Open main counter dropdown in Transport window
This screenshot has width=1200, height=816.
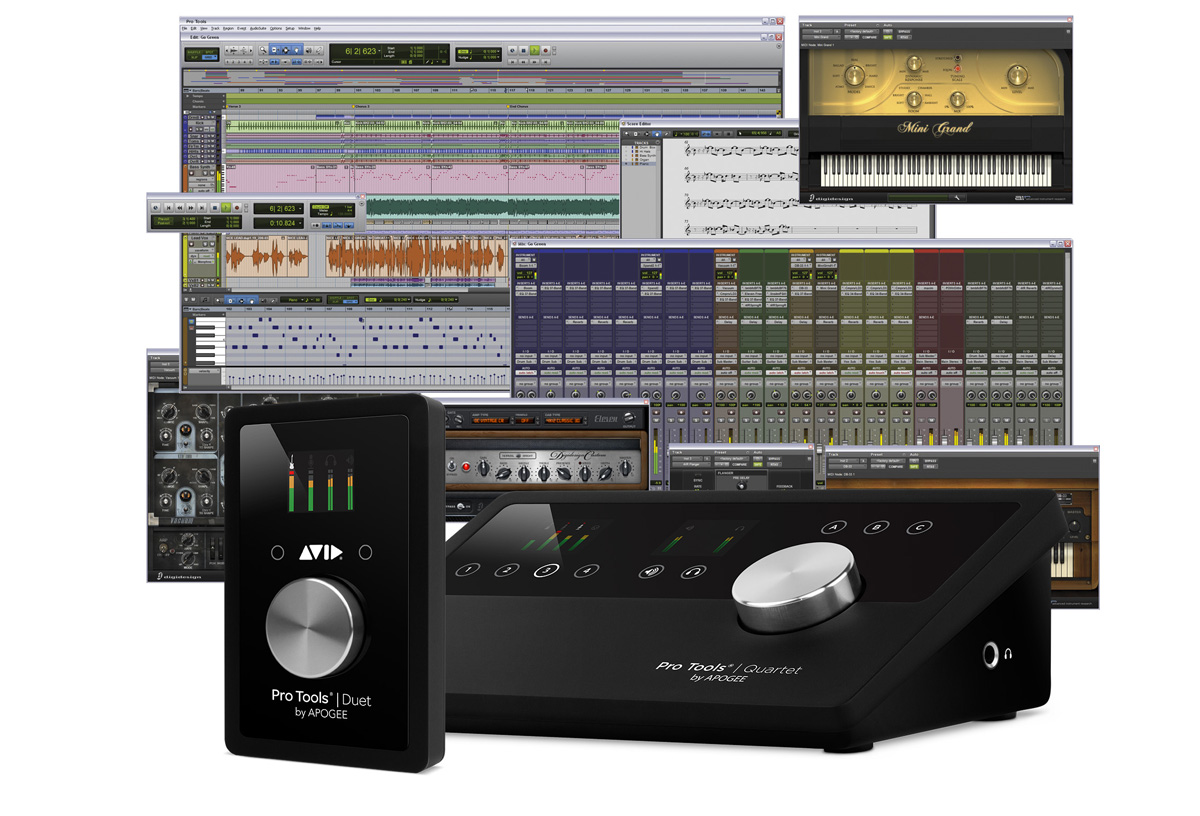pyautogui.click(x=301, y=208)
